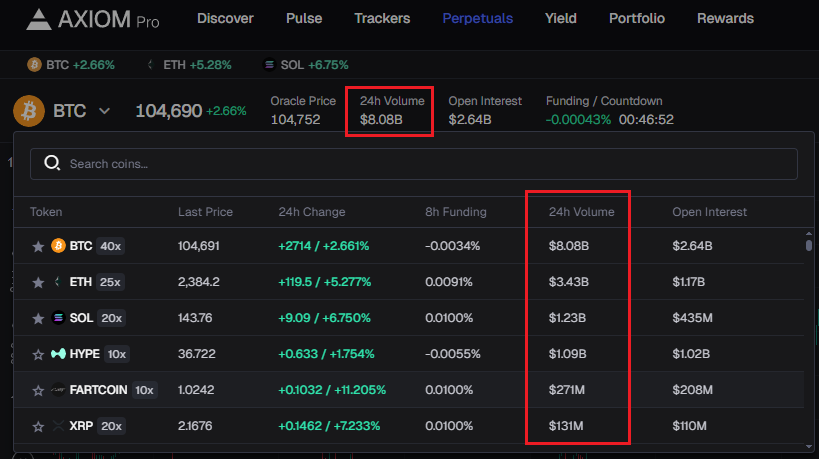Click ETH last price 2,384.2
The height and width of the screenshot is (459, 819).
tap(198, 282)
